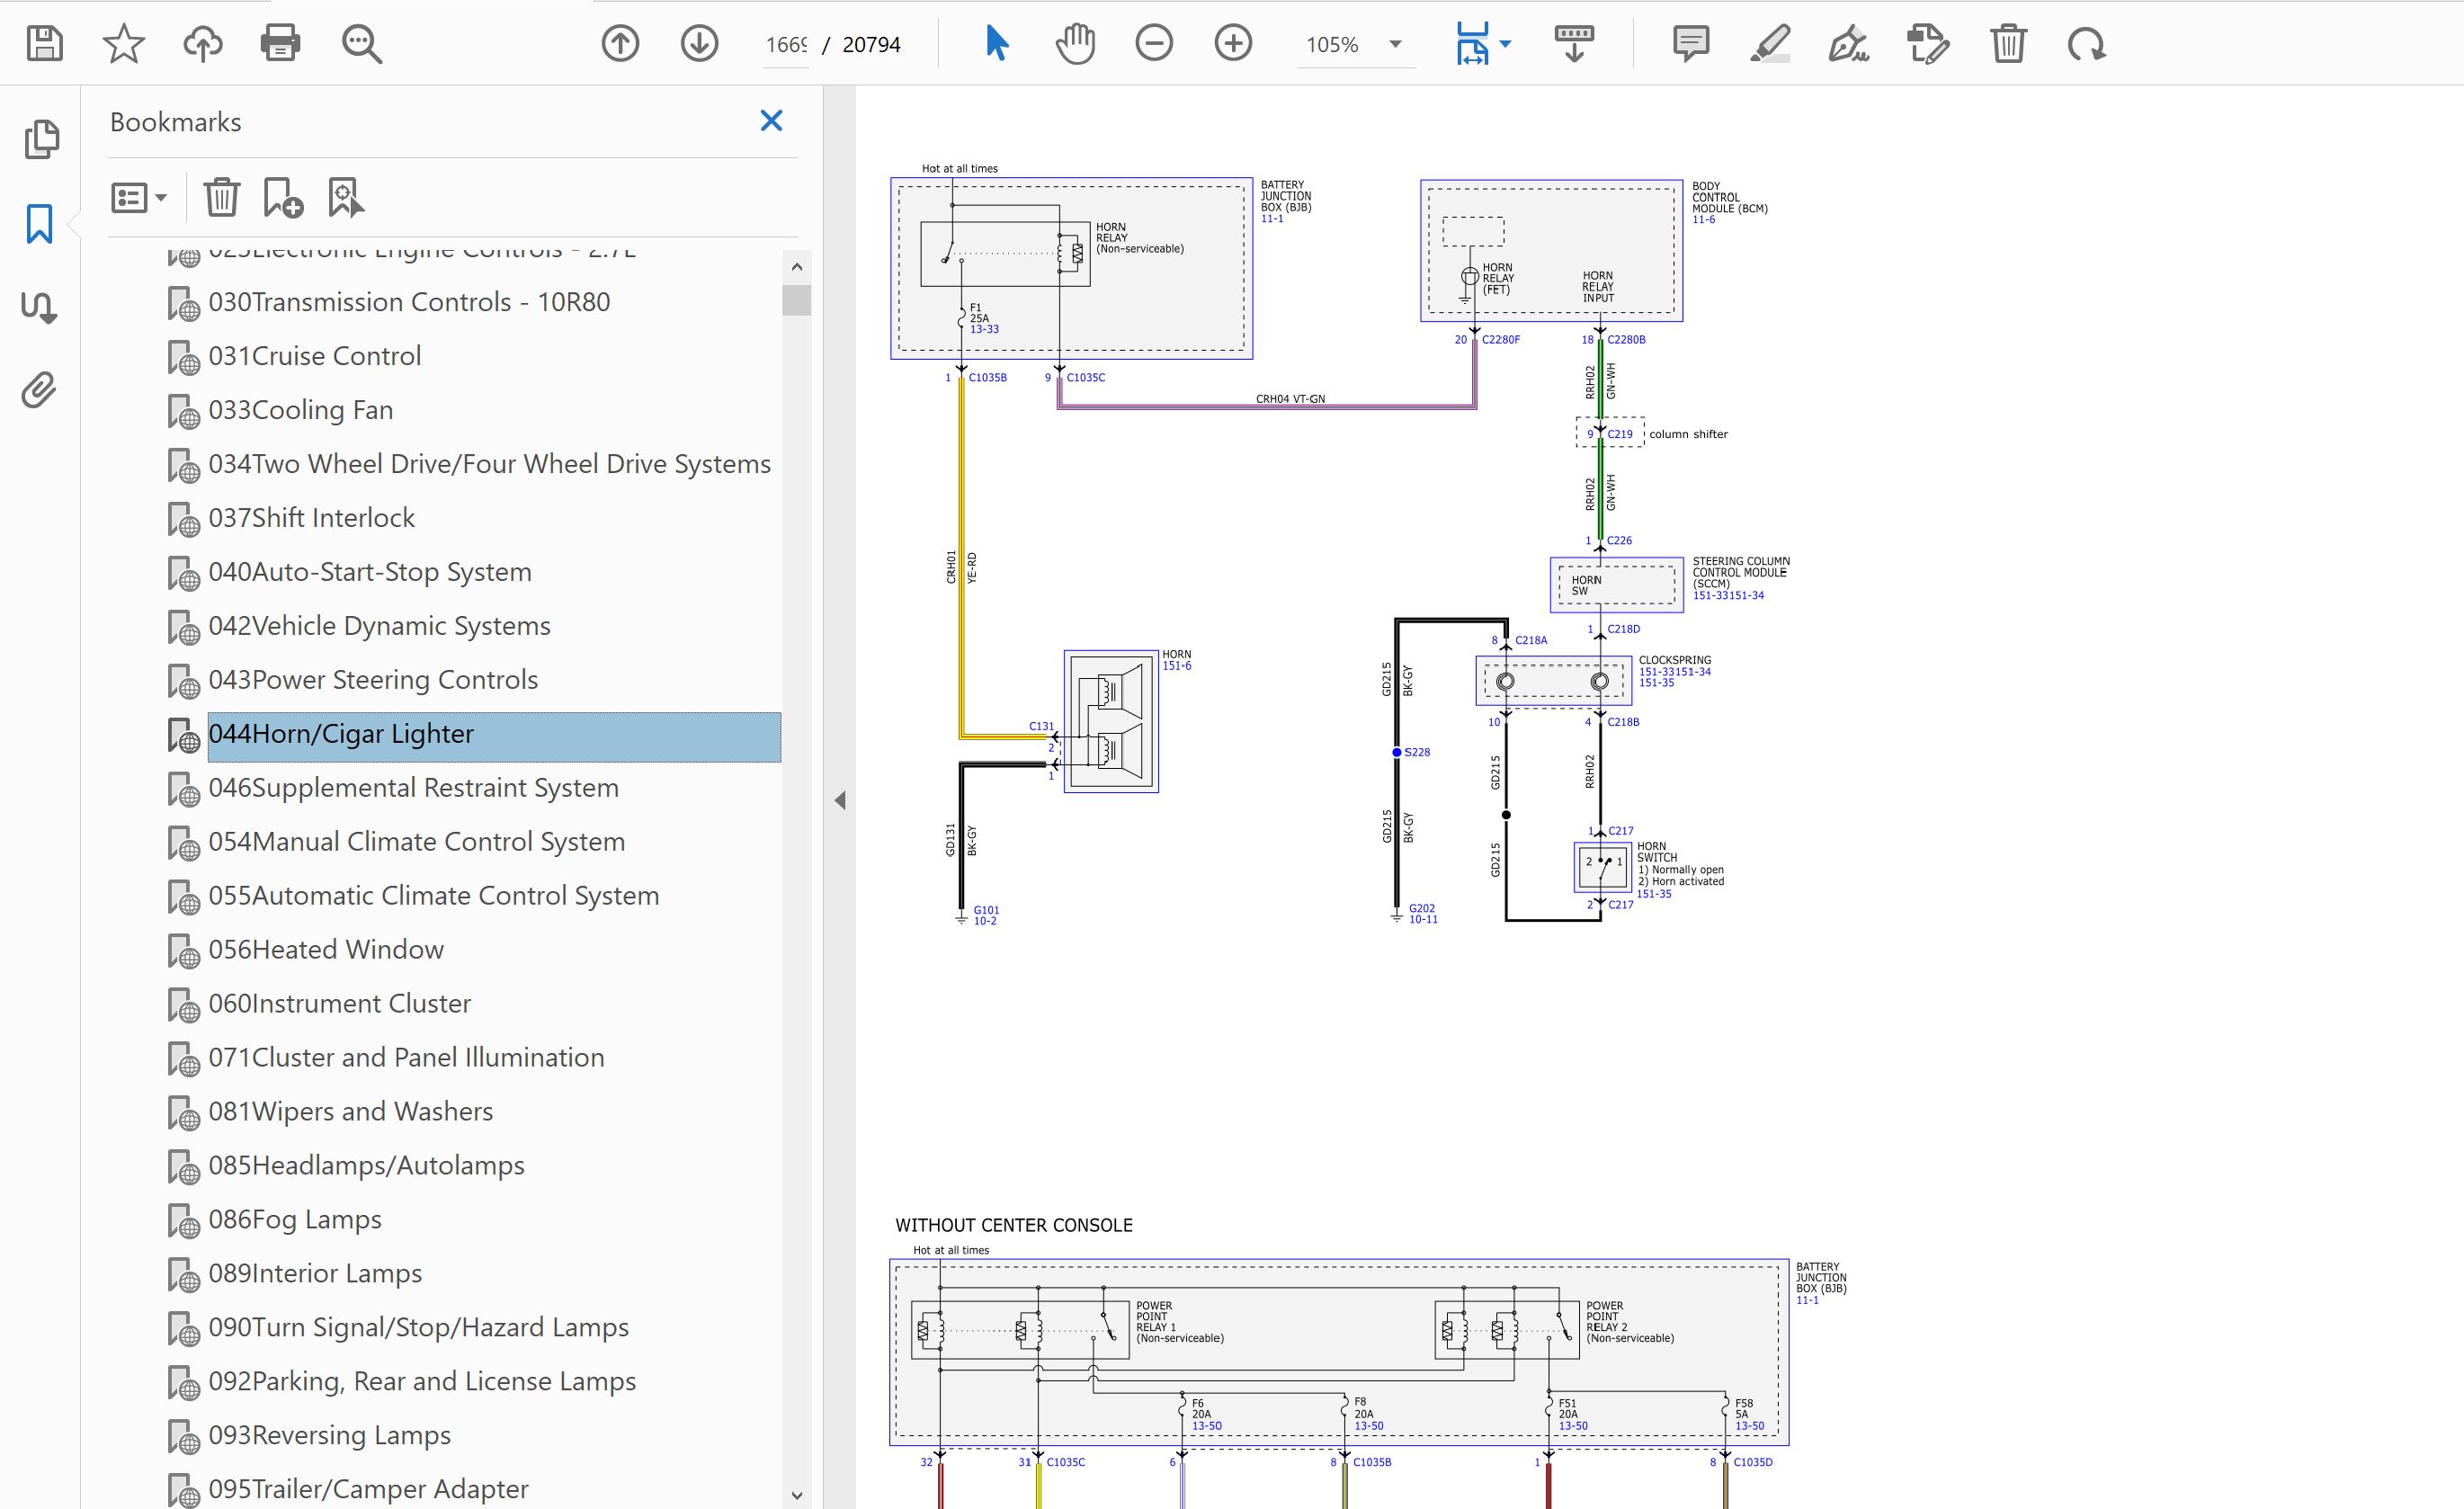Select the 086Fog Lamps bookmark
This screenshot has height=1509, width=2464.
pos(295,1220)
